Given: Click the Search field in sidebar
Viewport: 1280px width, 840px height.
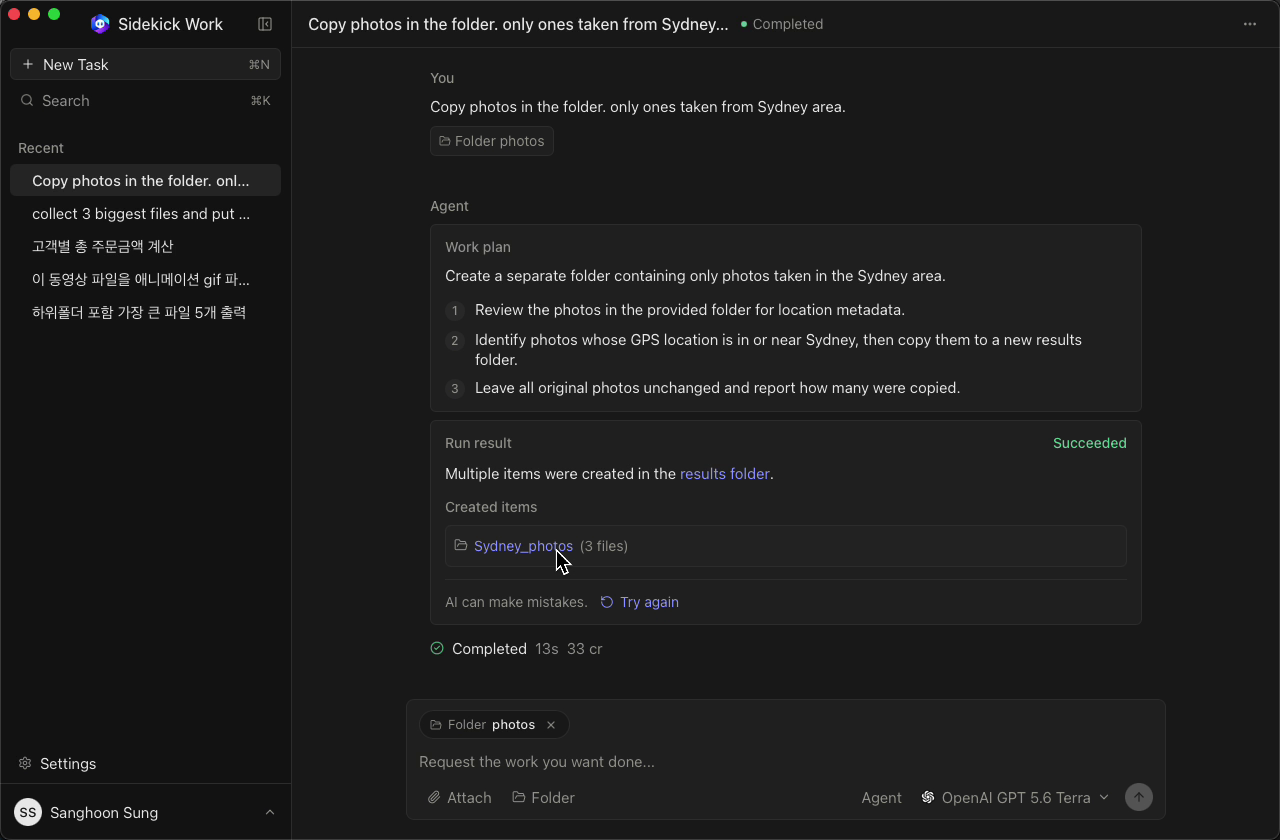Looking at the screenshot, I should click(145, 100).
